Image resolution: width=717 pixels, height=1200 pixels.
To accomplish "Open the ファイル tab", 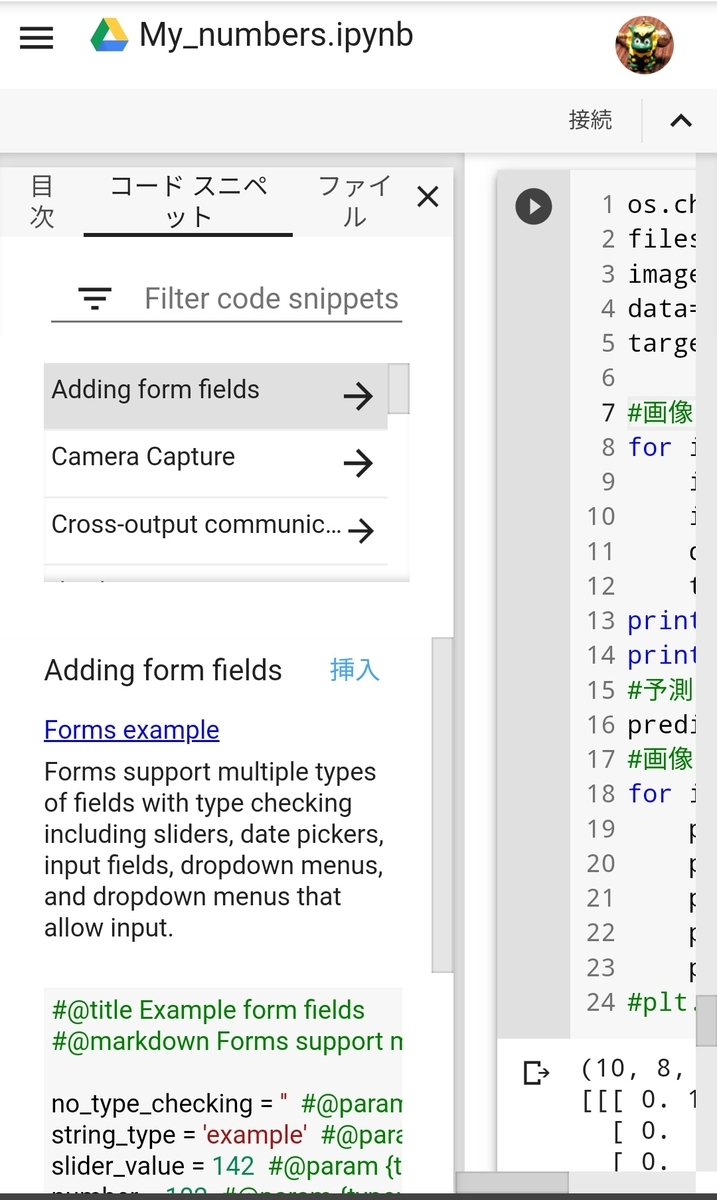I will (x=354, y=201).
